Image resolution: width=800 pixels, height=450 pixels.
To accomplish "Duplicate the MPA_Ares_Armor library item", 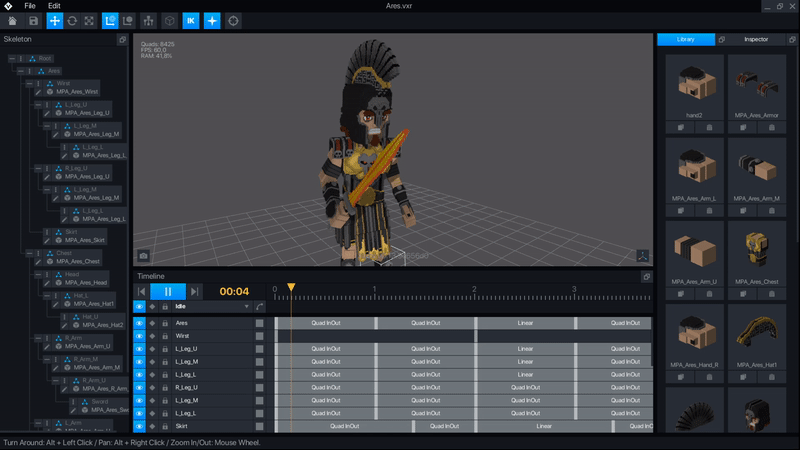I will tap(743, 128).
